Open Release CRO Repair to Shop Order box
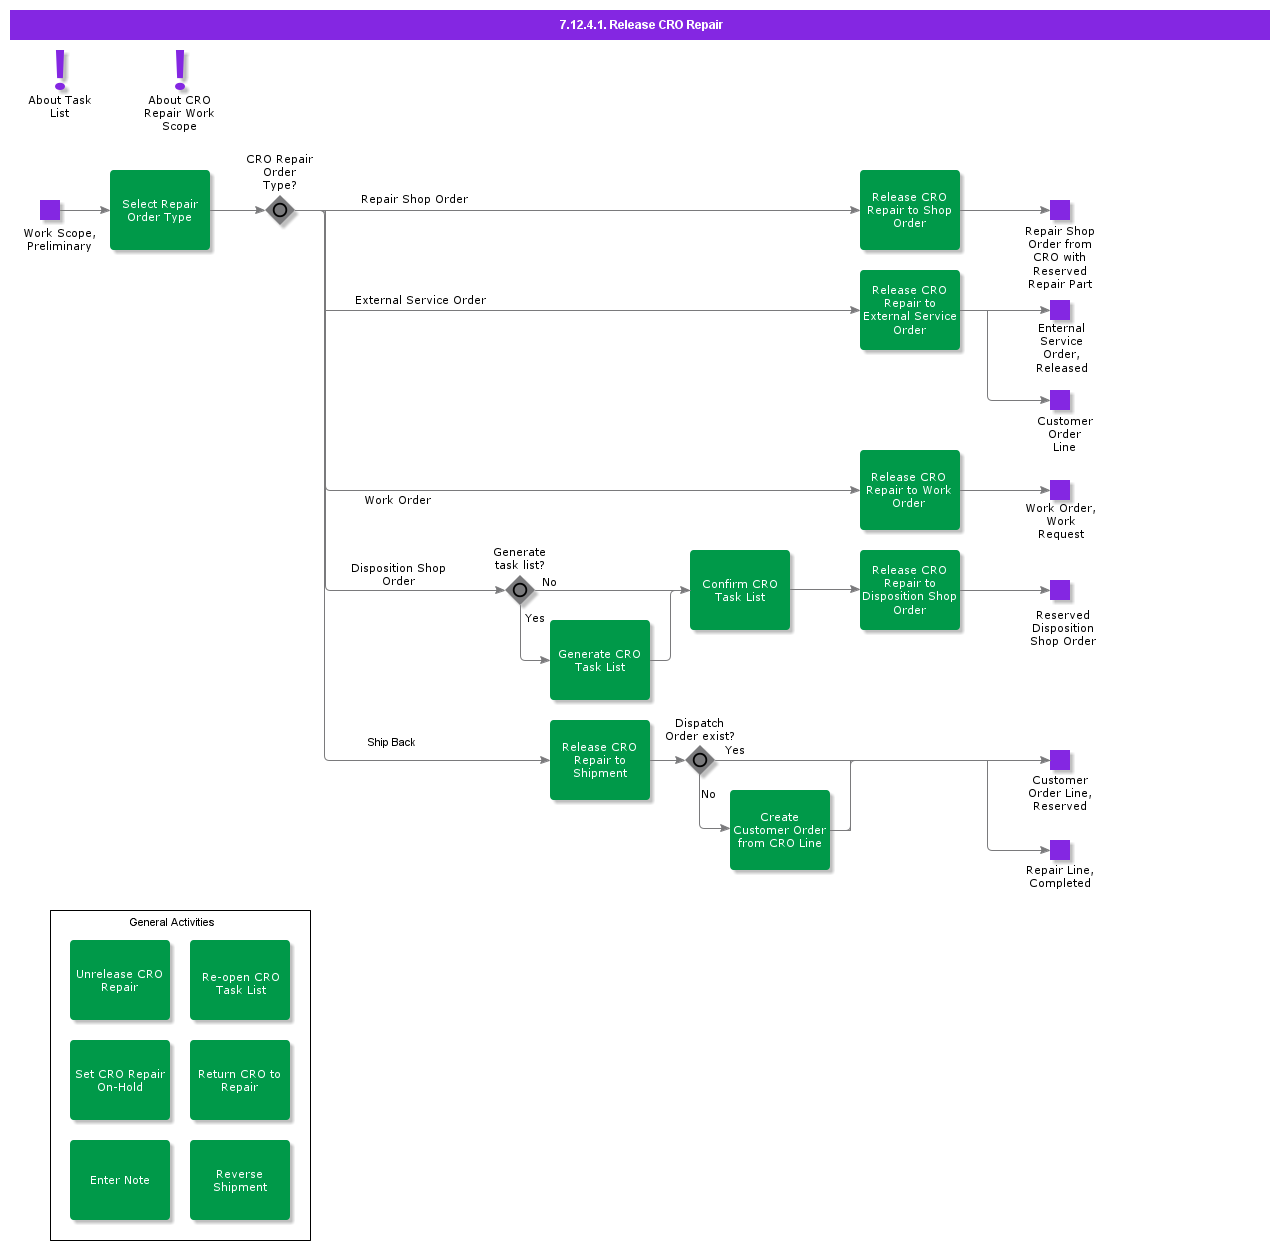Image resolution: width=1280 pixels, height=1250 pixels. pyautogui.click(x=909, y=210)
